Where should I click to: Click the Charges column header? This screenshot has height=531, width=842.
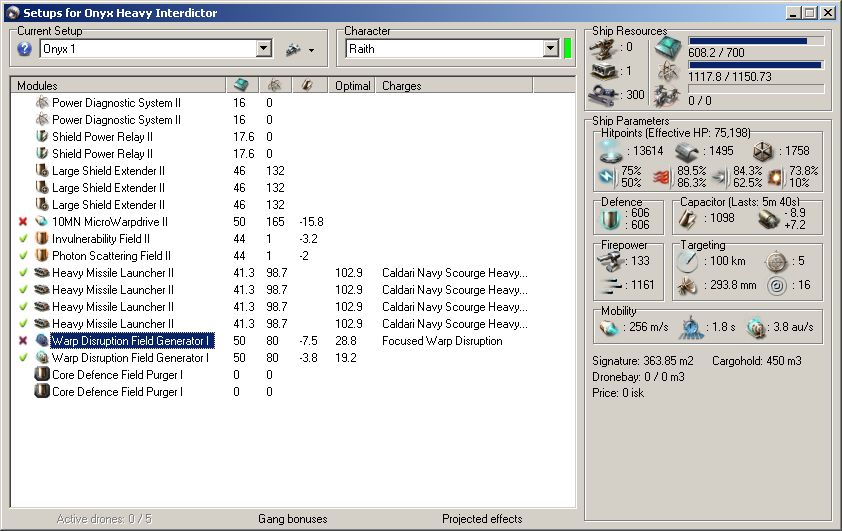click(401, 86)
